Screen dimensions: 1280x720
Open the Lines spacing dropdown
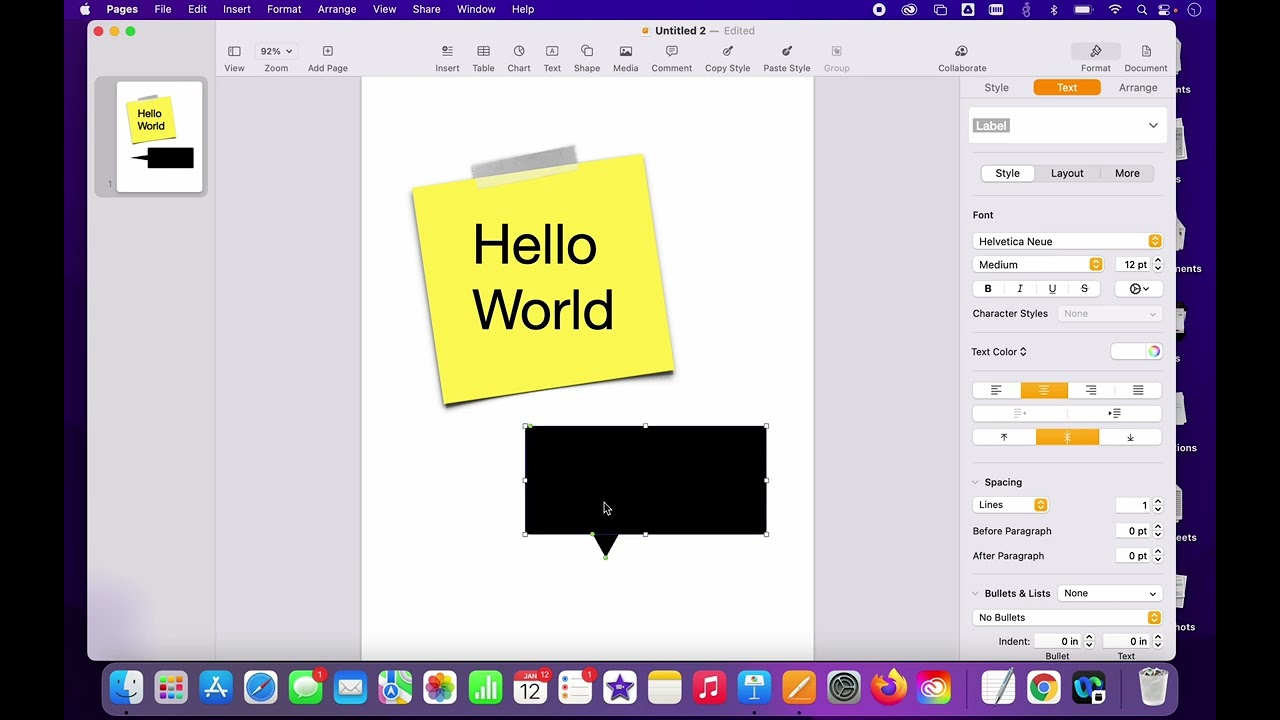point(1010,505)
